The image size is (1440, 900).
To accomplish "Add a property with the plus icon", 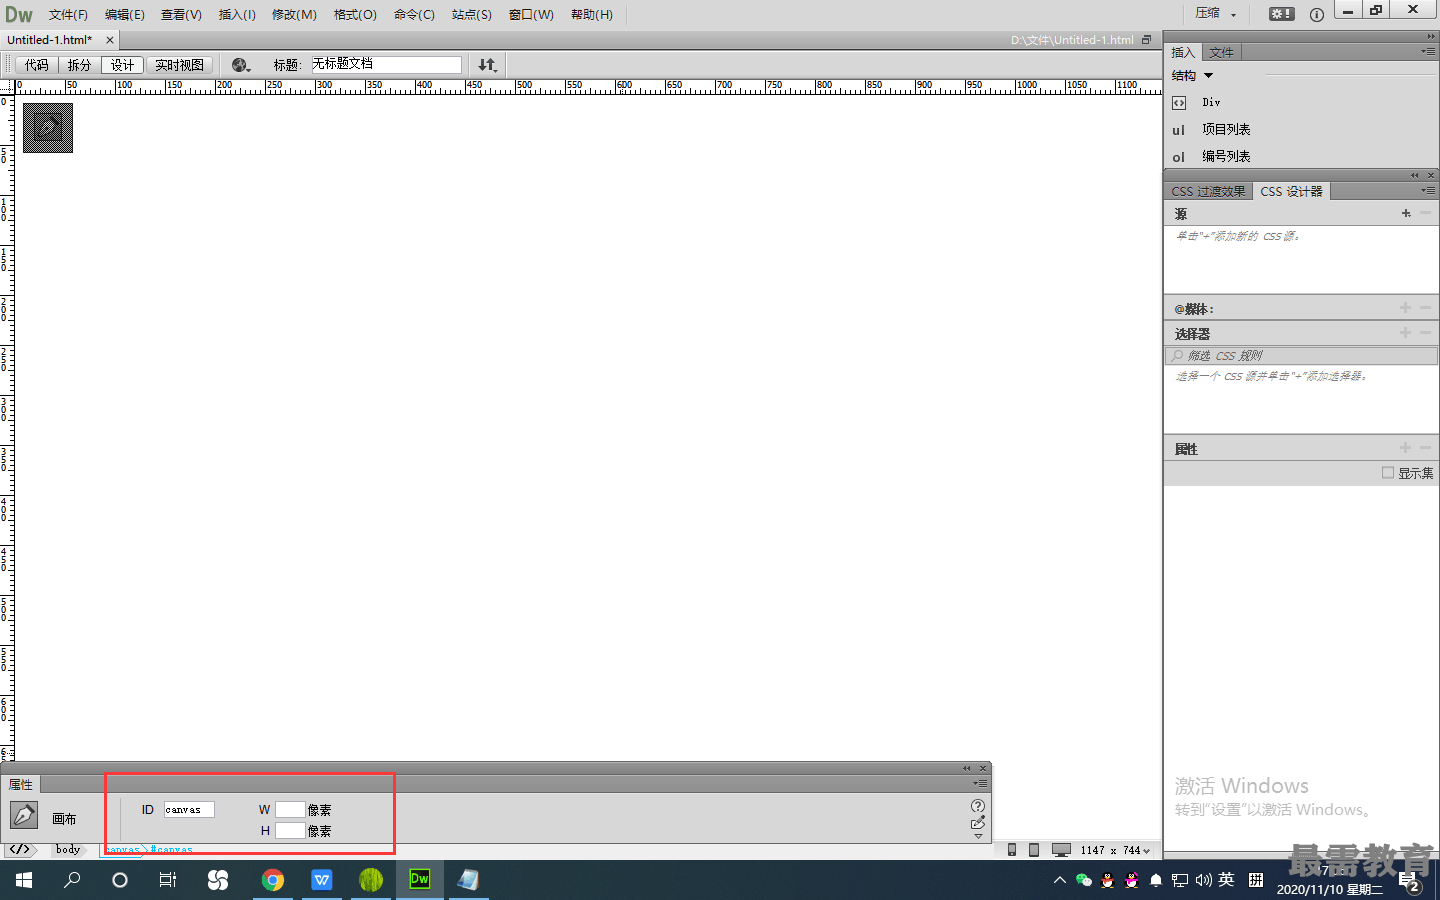I will click(x=1406, y=448).
